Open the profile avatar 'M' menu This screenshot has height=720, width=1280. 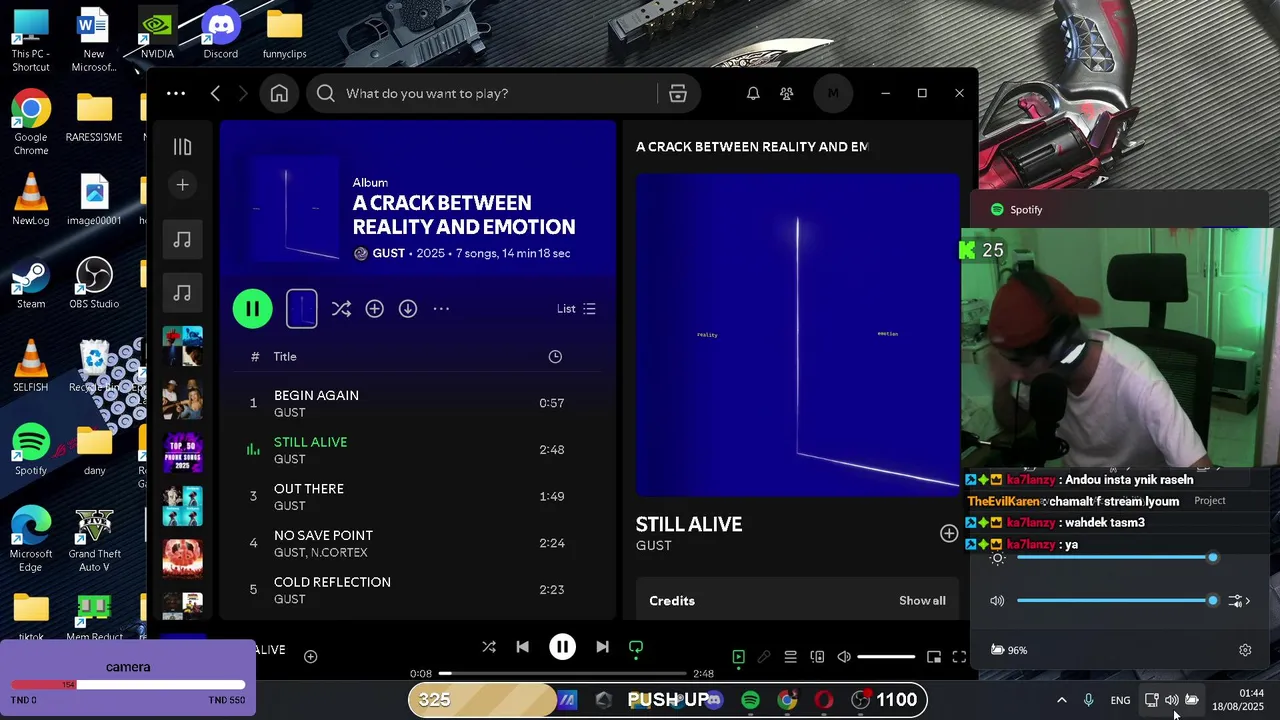tap(833, 93)
